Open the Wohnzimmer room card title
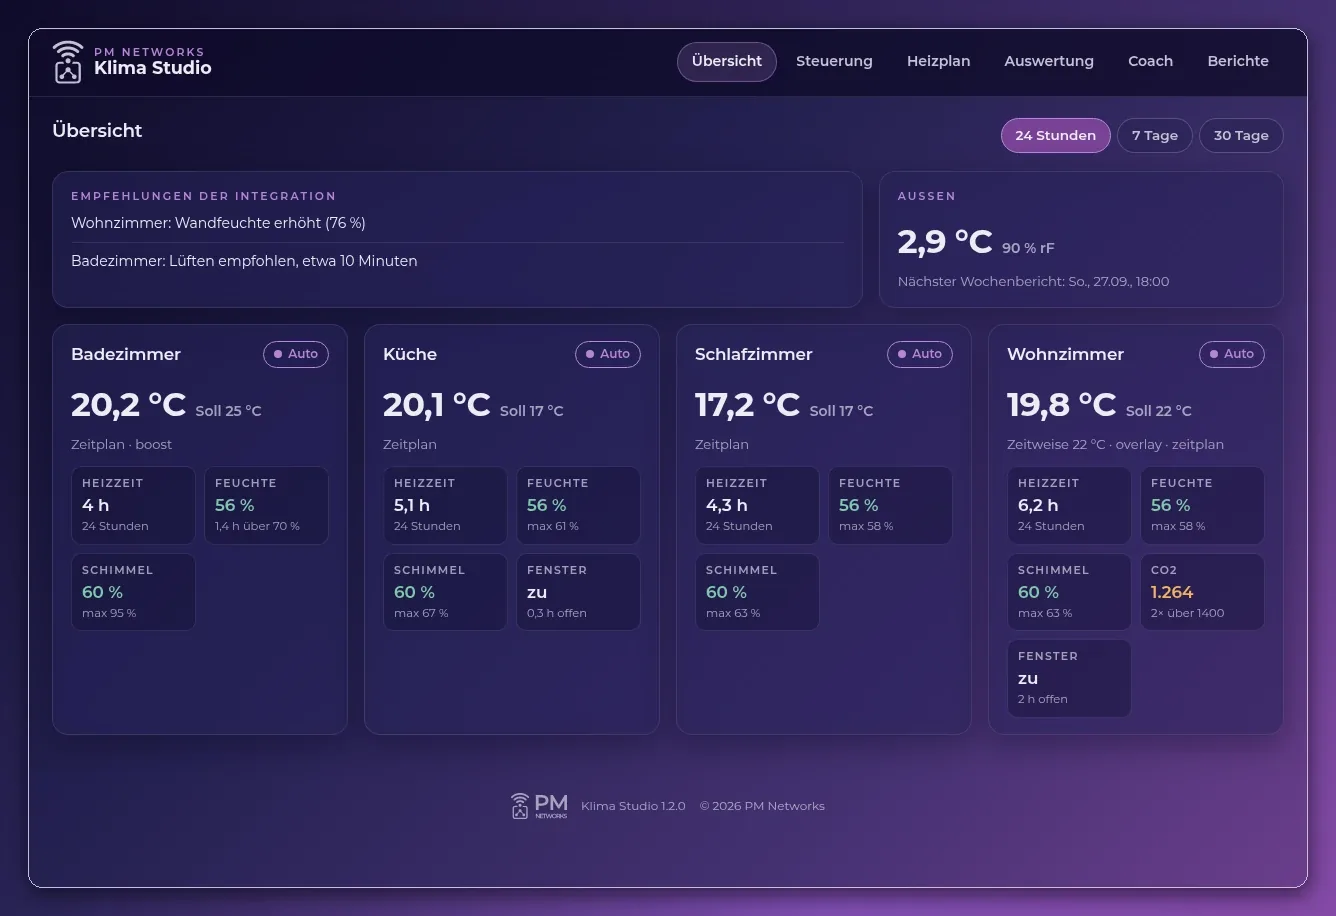This screenshot has width=1336, height=916. click(1065, 354)
